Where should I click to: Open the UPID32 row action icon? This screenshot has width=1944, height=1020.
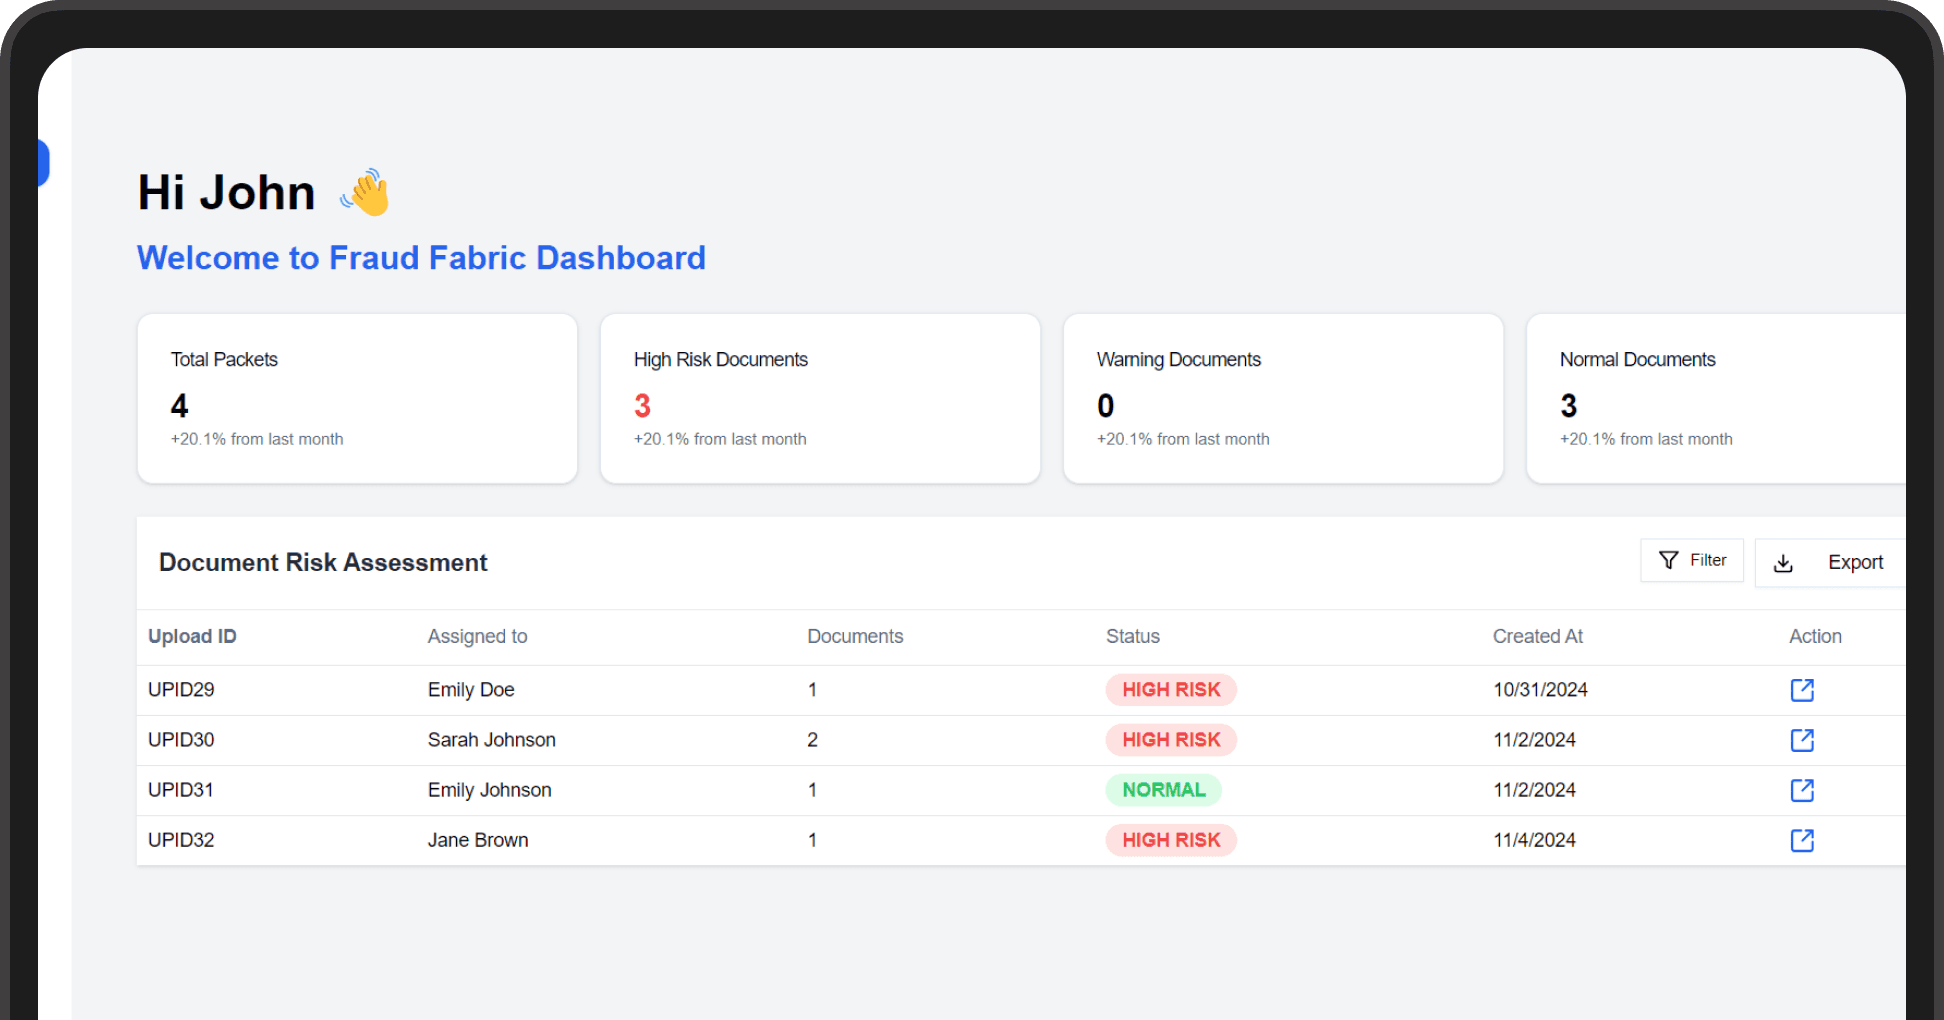pyautogui.click(x=1802, y=840)
